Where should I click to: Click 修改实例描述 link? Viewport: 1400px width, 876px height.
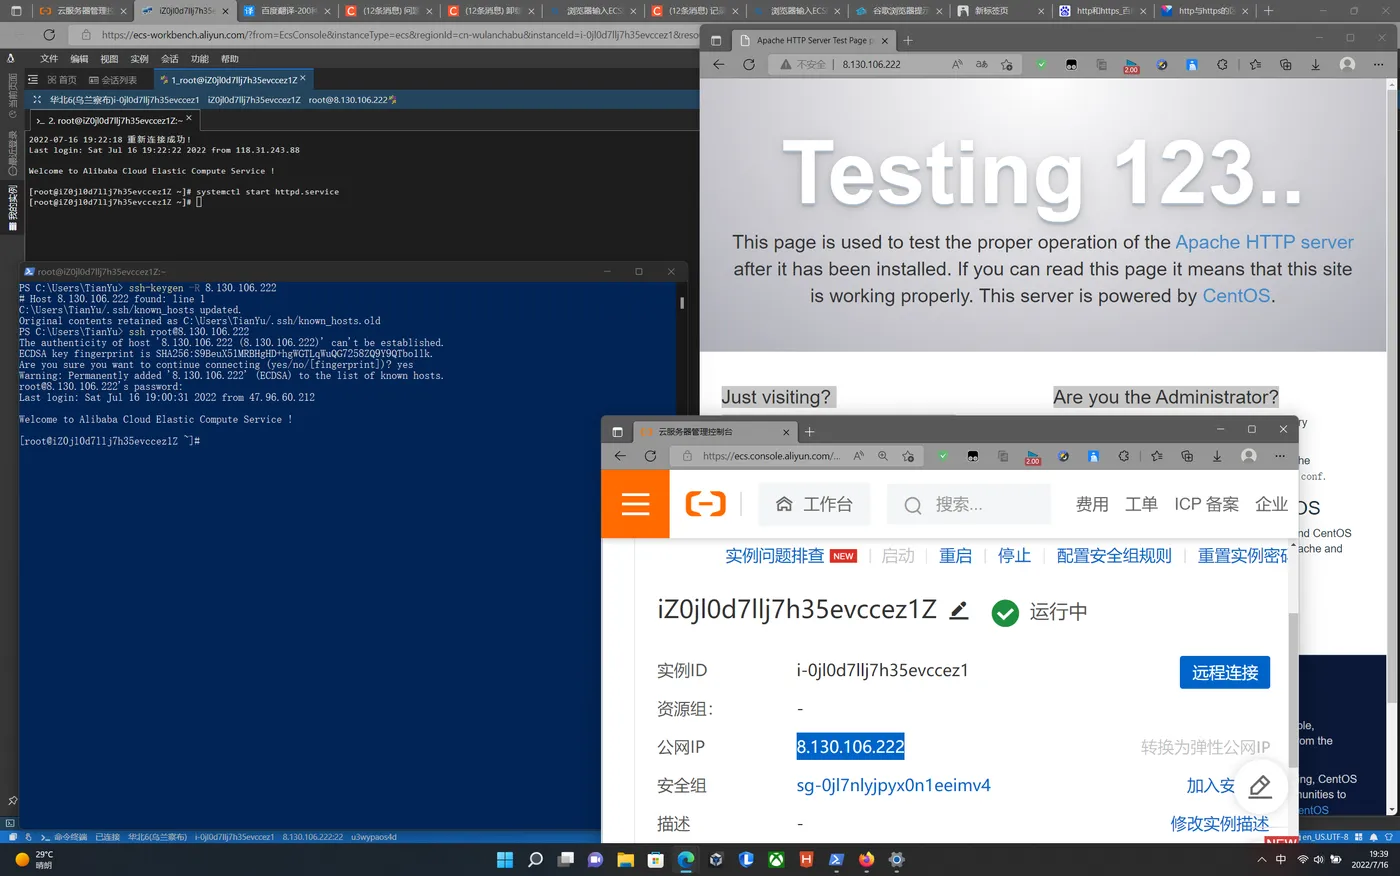1220,824
